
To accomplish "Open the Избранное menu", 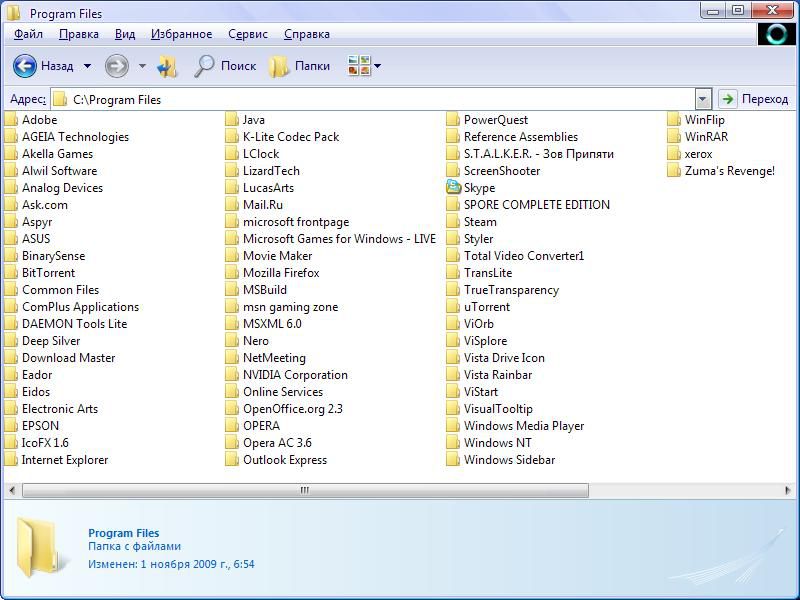I will click(181, 34).
